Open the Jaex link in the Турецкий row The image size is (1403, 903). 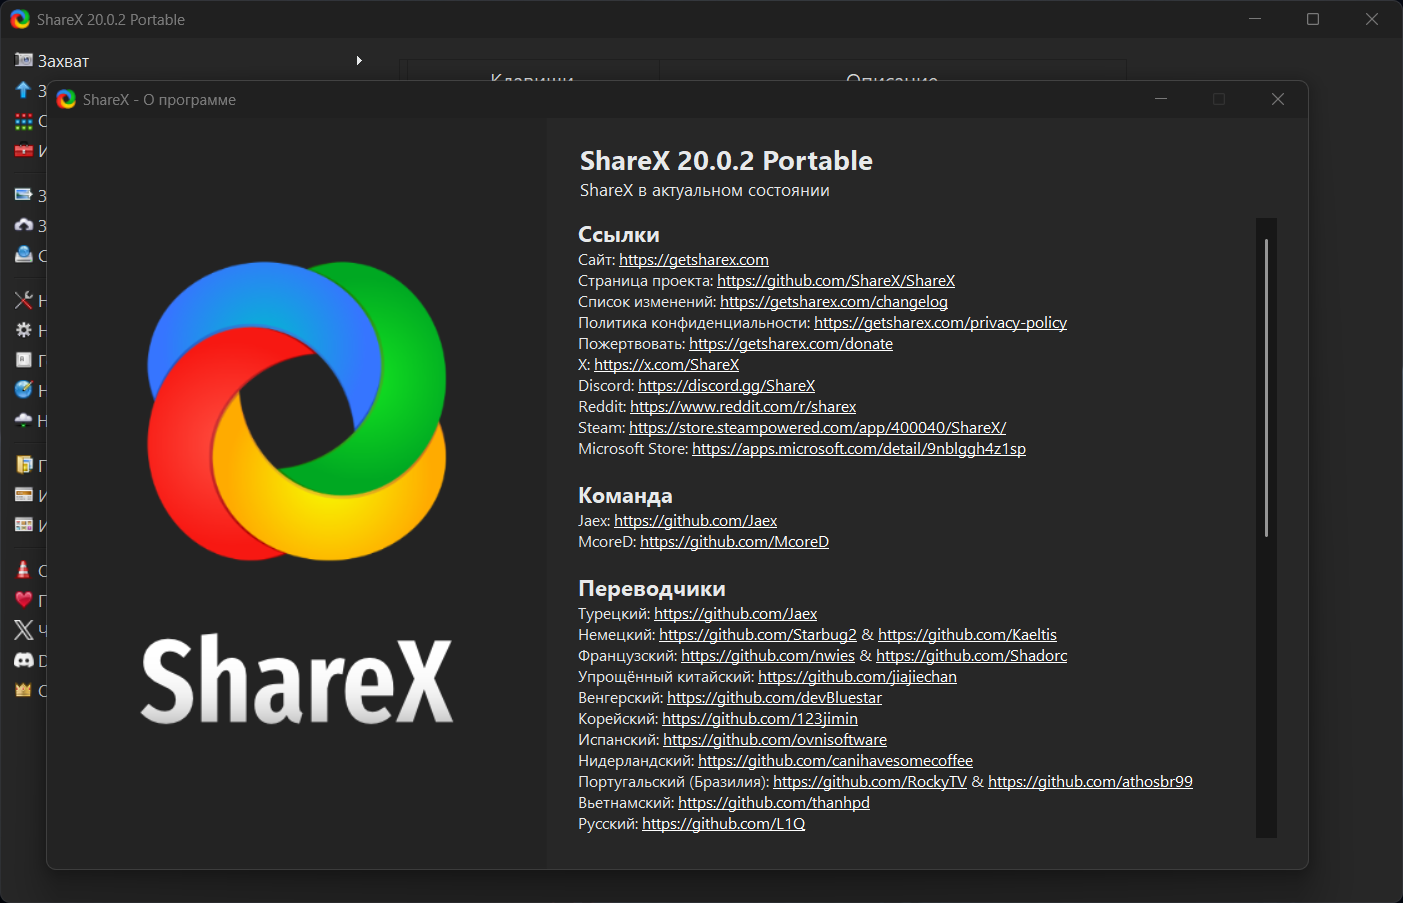click(736, 614)
